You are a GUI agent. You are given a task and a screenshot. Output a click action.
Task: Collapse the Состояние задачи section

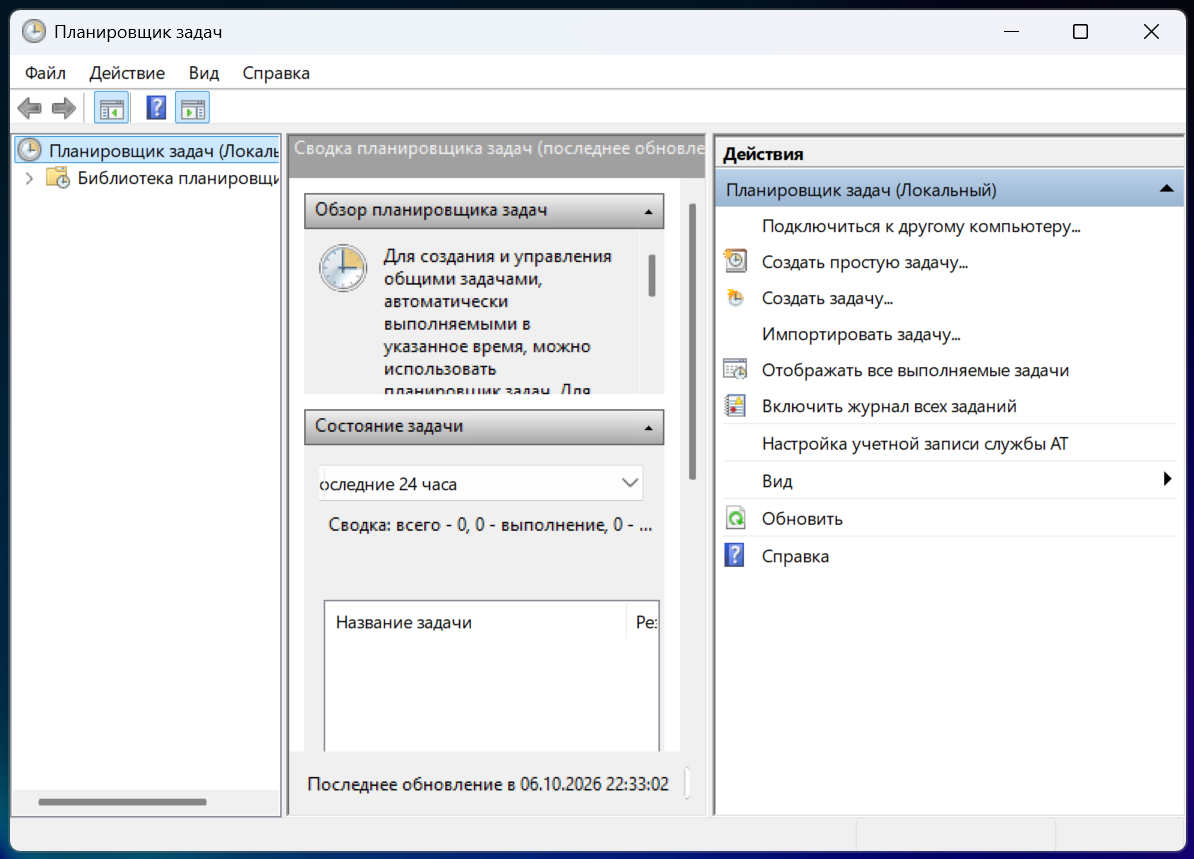(x=648, y=427)
